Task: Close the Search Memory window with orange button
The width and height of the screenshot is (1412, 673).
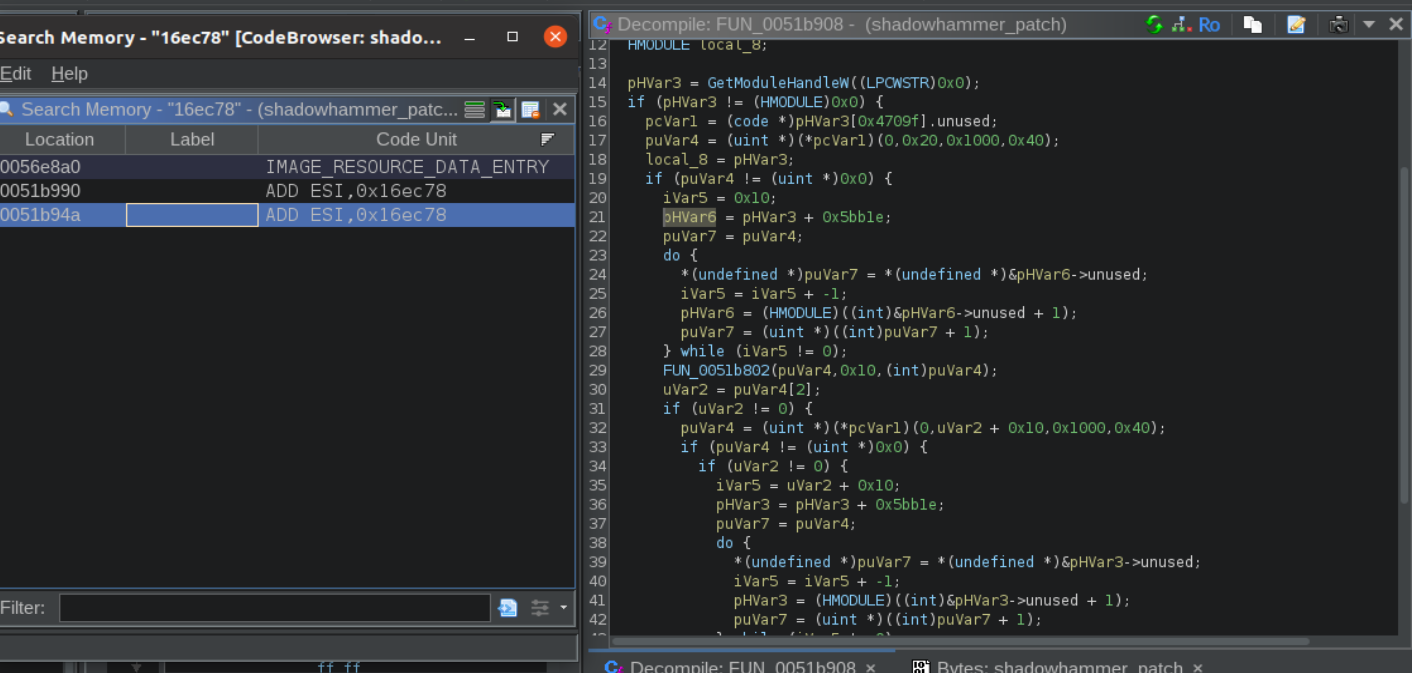Action: (x=556, y=37)
